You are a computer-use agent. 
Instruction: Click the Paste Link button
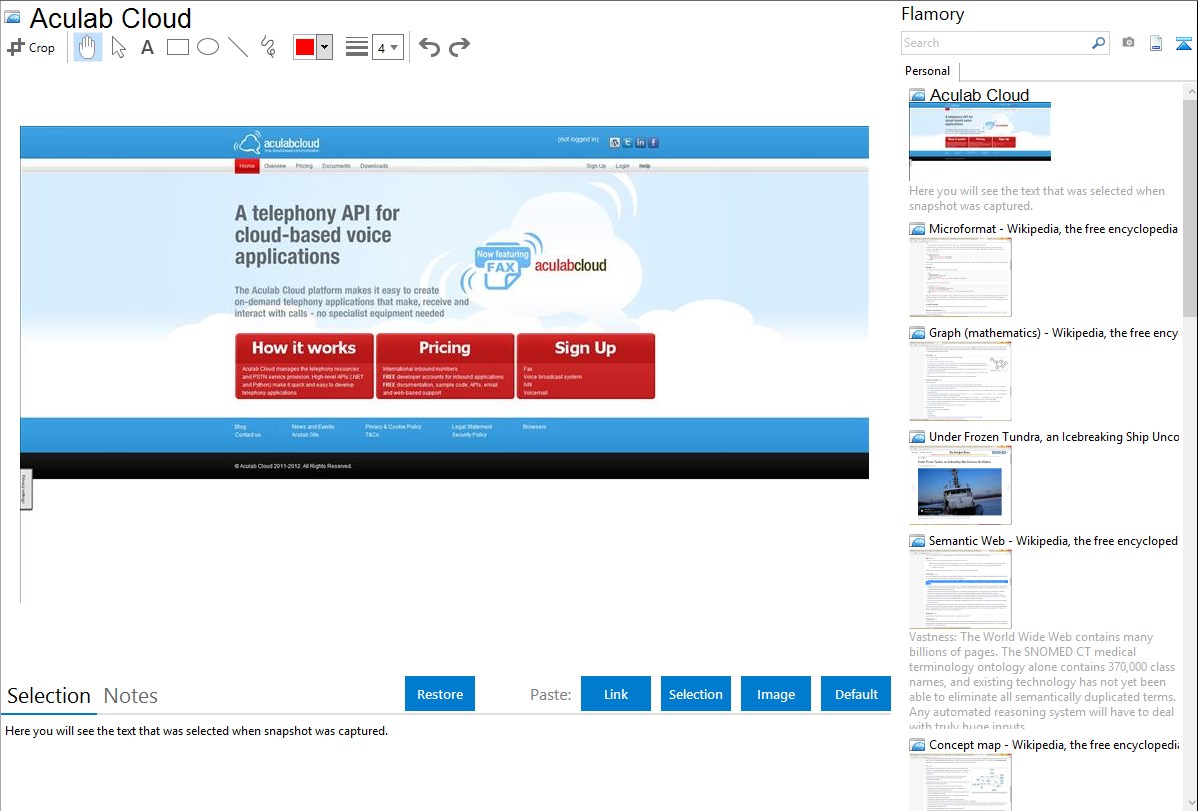tap(616, 694)
